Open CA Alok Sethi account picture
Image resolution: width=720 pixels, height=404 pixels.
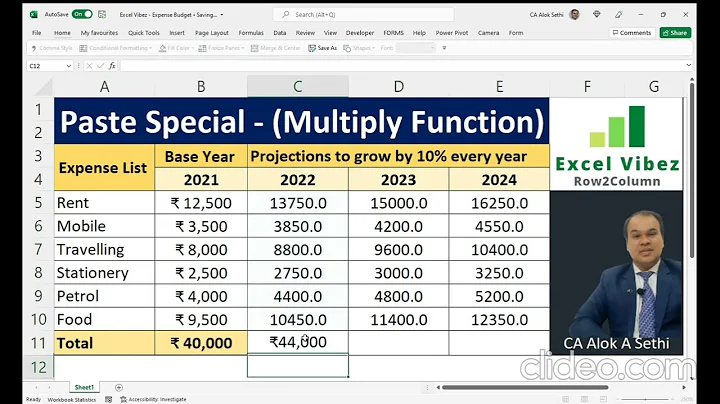574,15
